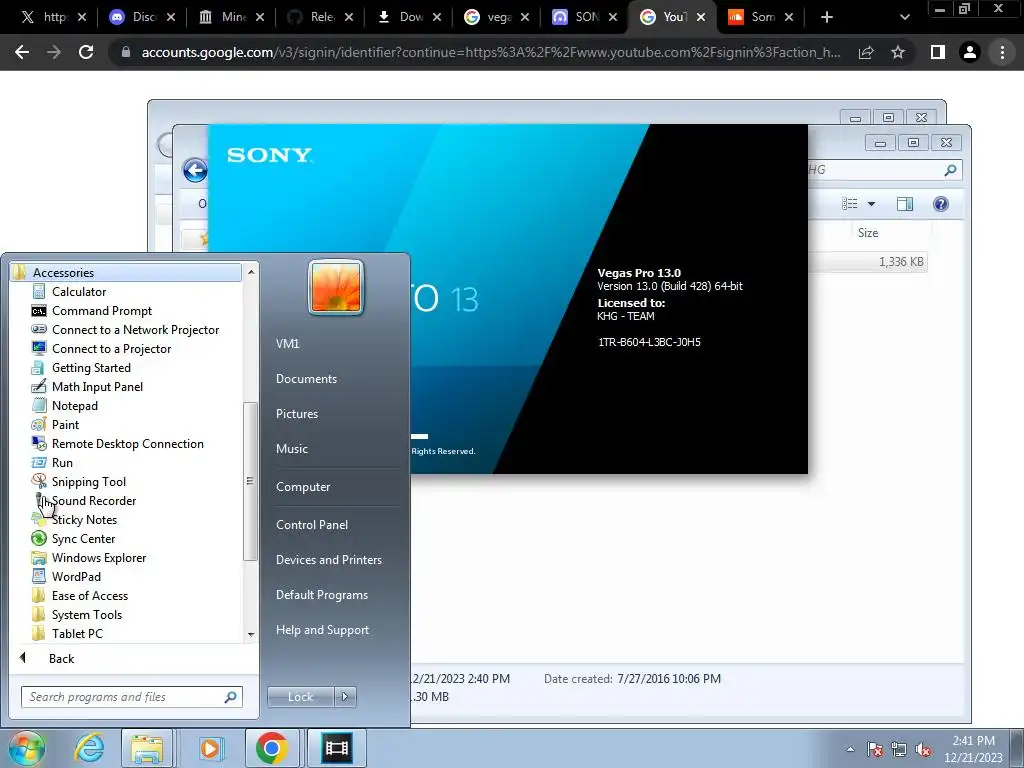Click the Windows Start orb

[27, 748]
